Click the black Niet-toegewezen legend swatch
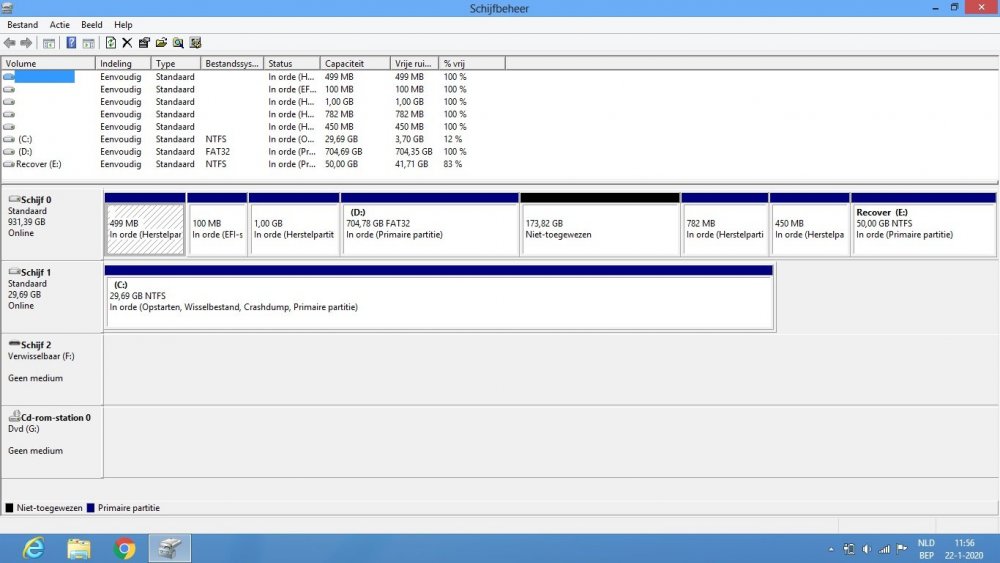 point(10,508)
